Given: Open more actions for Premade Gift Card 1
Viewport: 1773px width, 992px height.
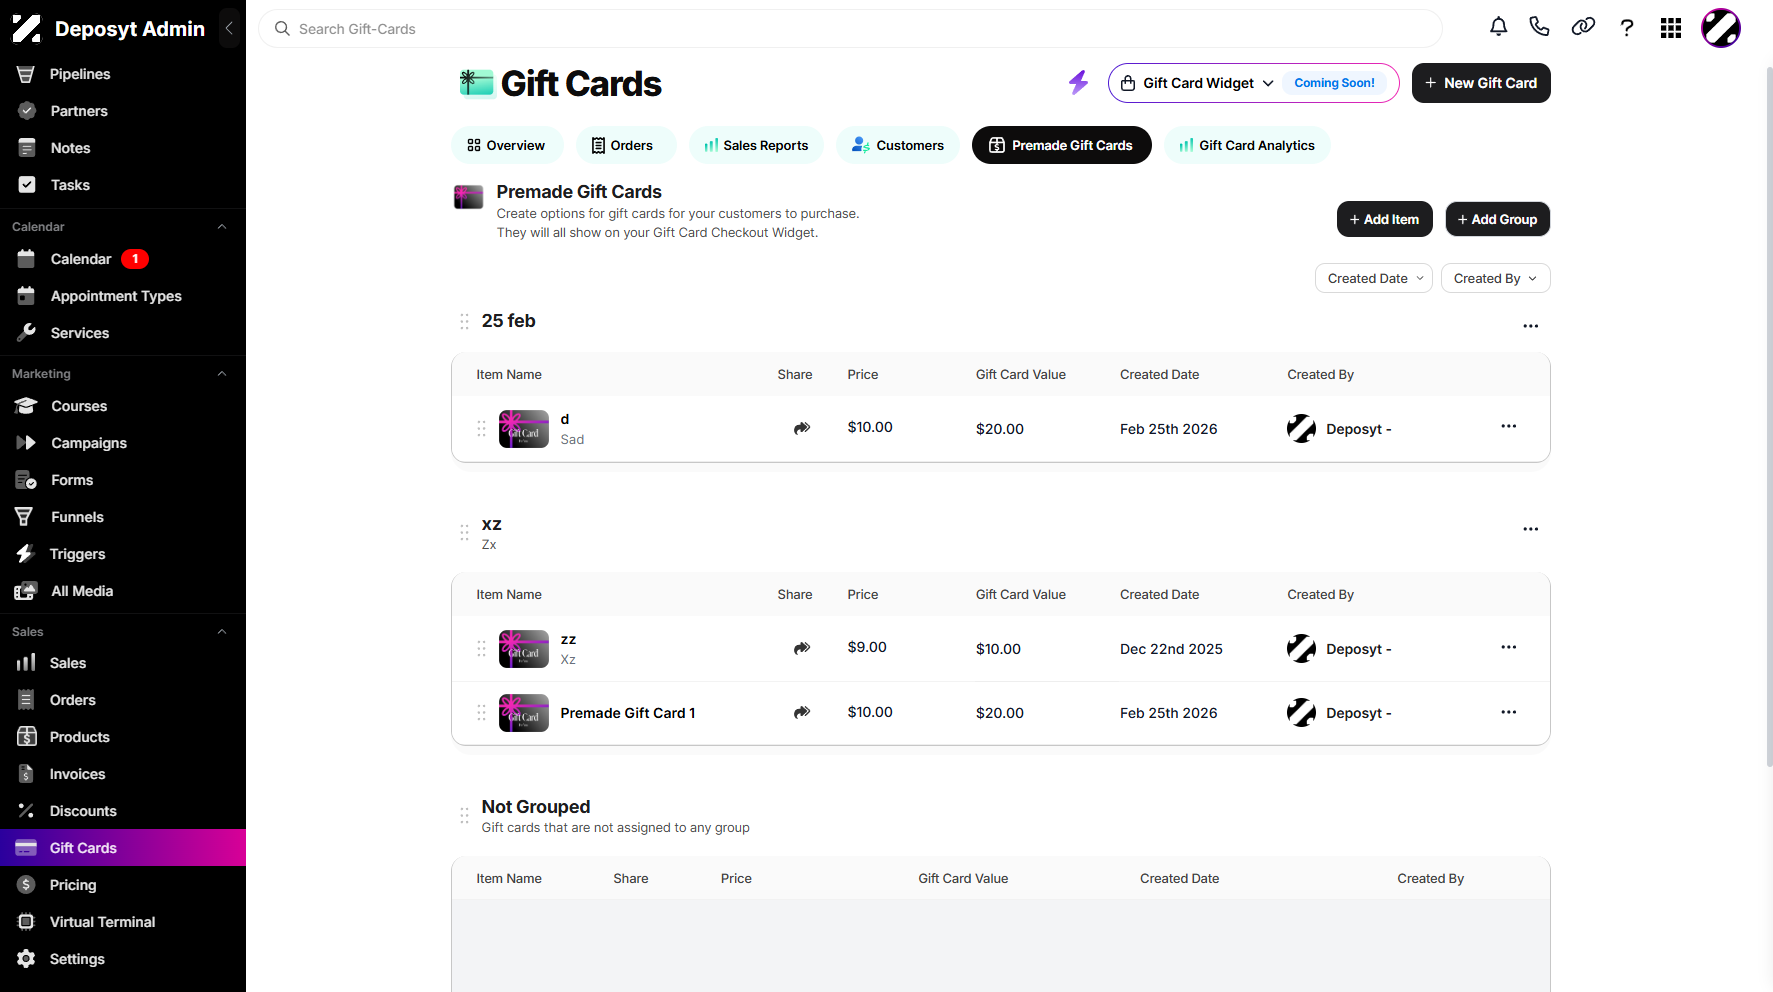Looking at the screenshot, I should (1508, 712).
